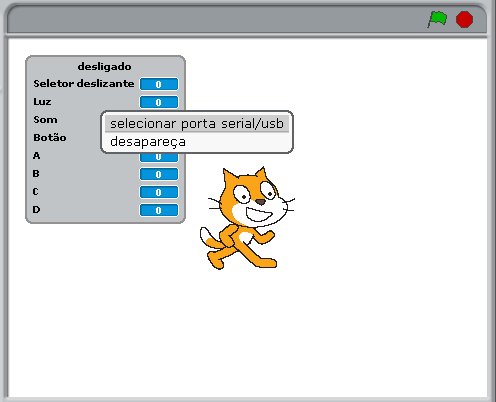
Task: Start the project with the green flag
Action: (438, 19)
